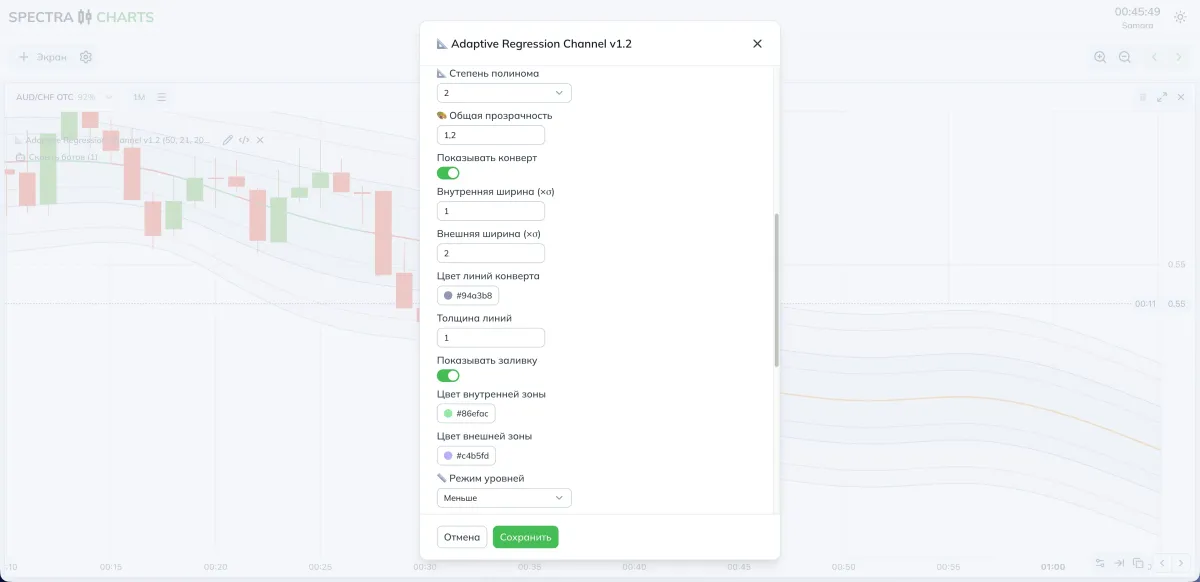Click the zoom out magnifier icon

pyautogui.click(x=1125, y=58)
